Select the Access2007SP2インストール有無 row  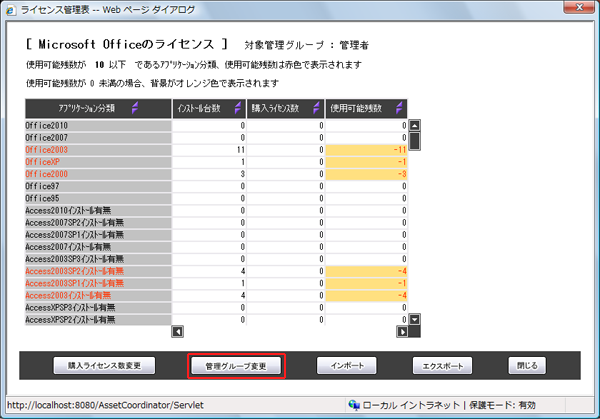point(216,223)
